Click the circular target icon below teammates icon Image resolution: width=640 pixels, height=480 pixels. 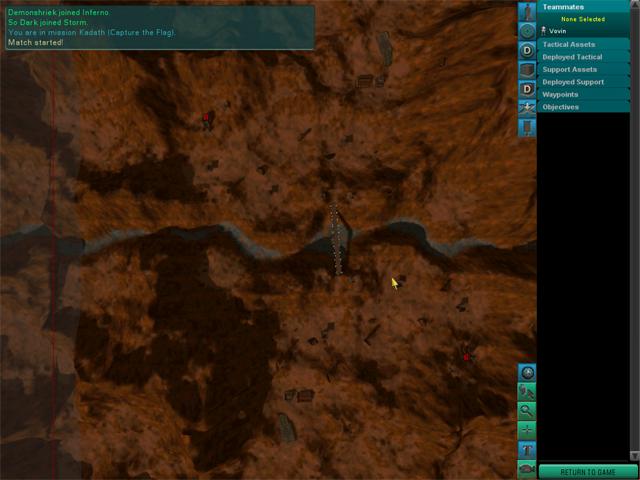(x=527, y=31)
